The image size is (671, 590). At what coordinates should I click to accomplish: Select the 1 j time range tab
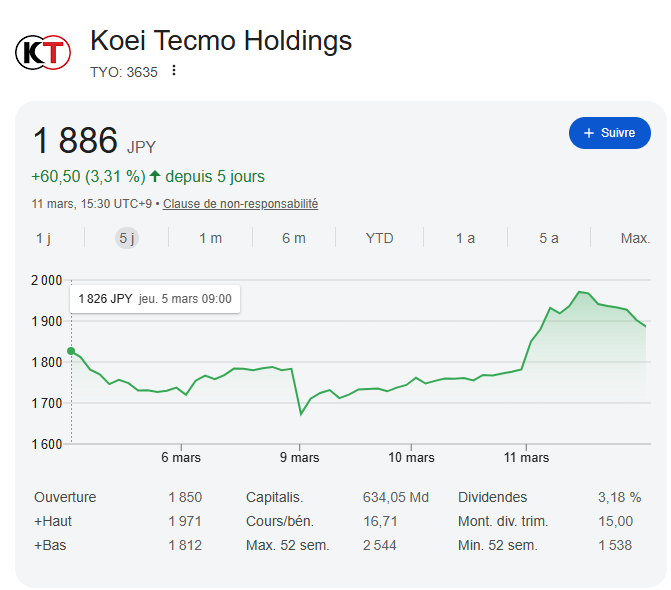click(x=44, y=238)
